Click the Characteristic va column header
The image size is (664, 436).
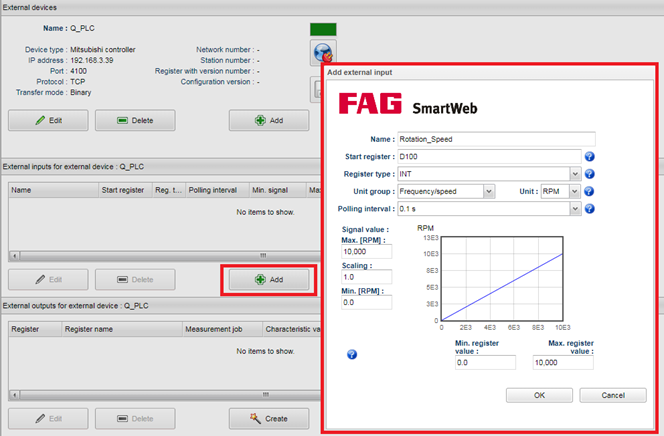pos(292,329)
